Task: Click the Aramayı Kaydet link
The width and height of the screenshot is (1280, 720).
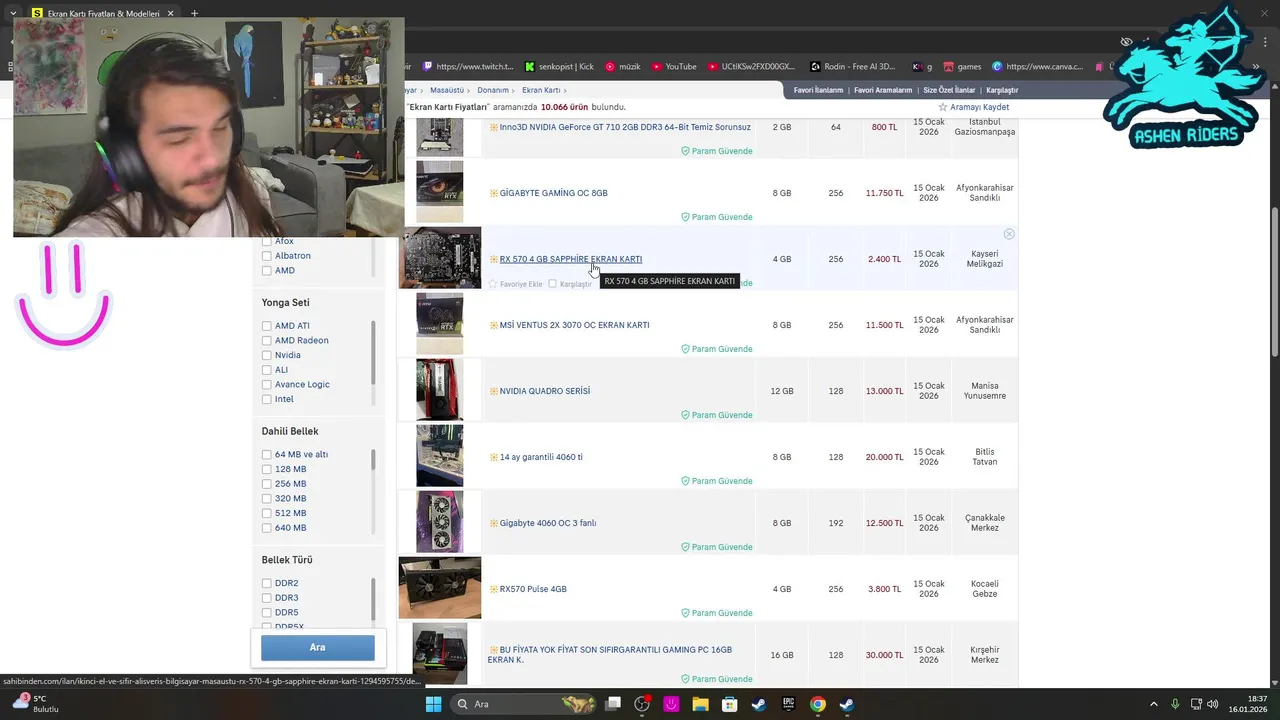Action: pyautogui.click(x=979, y=107)
